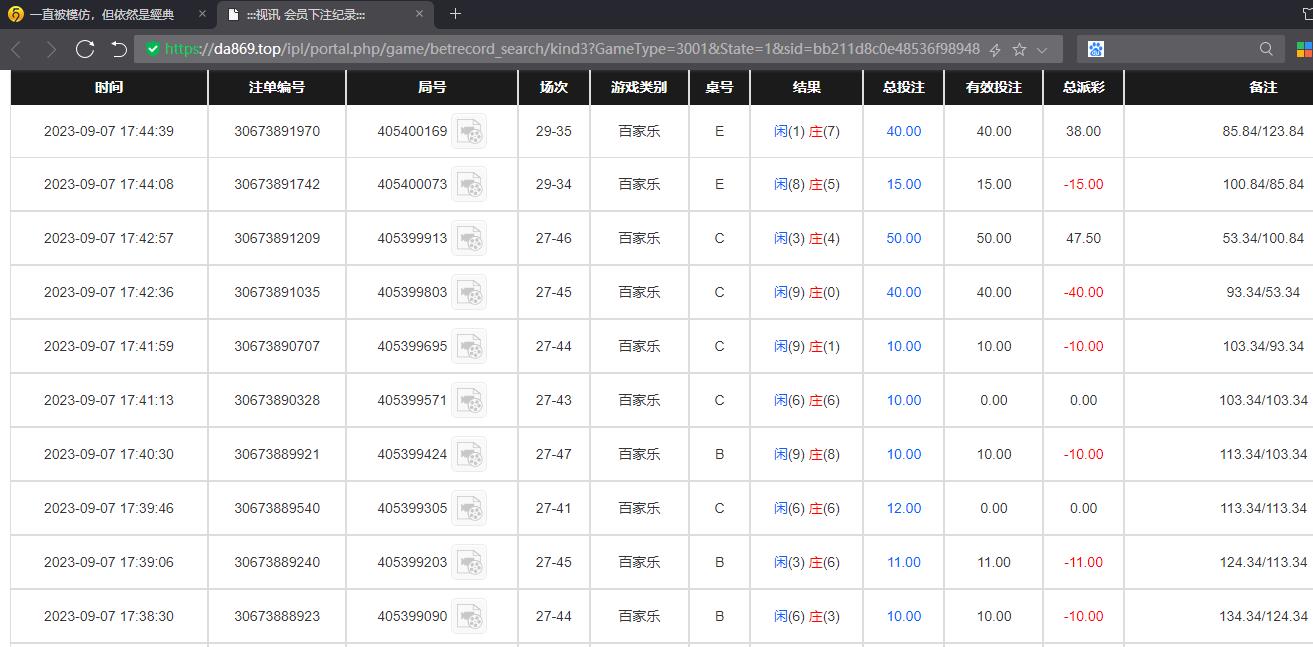Open video replay icon for round 405399913

469,239
